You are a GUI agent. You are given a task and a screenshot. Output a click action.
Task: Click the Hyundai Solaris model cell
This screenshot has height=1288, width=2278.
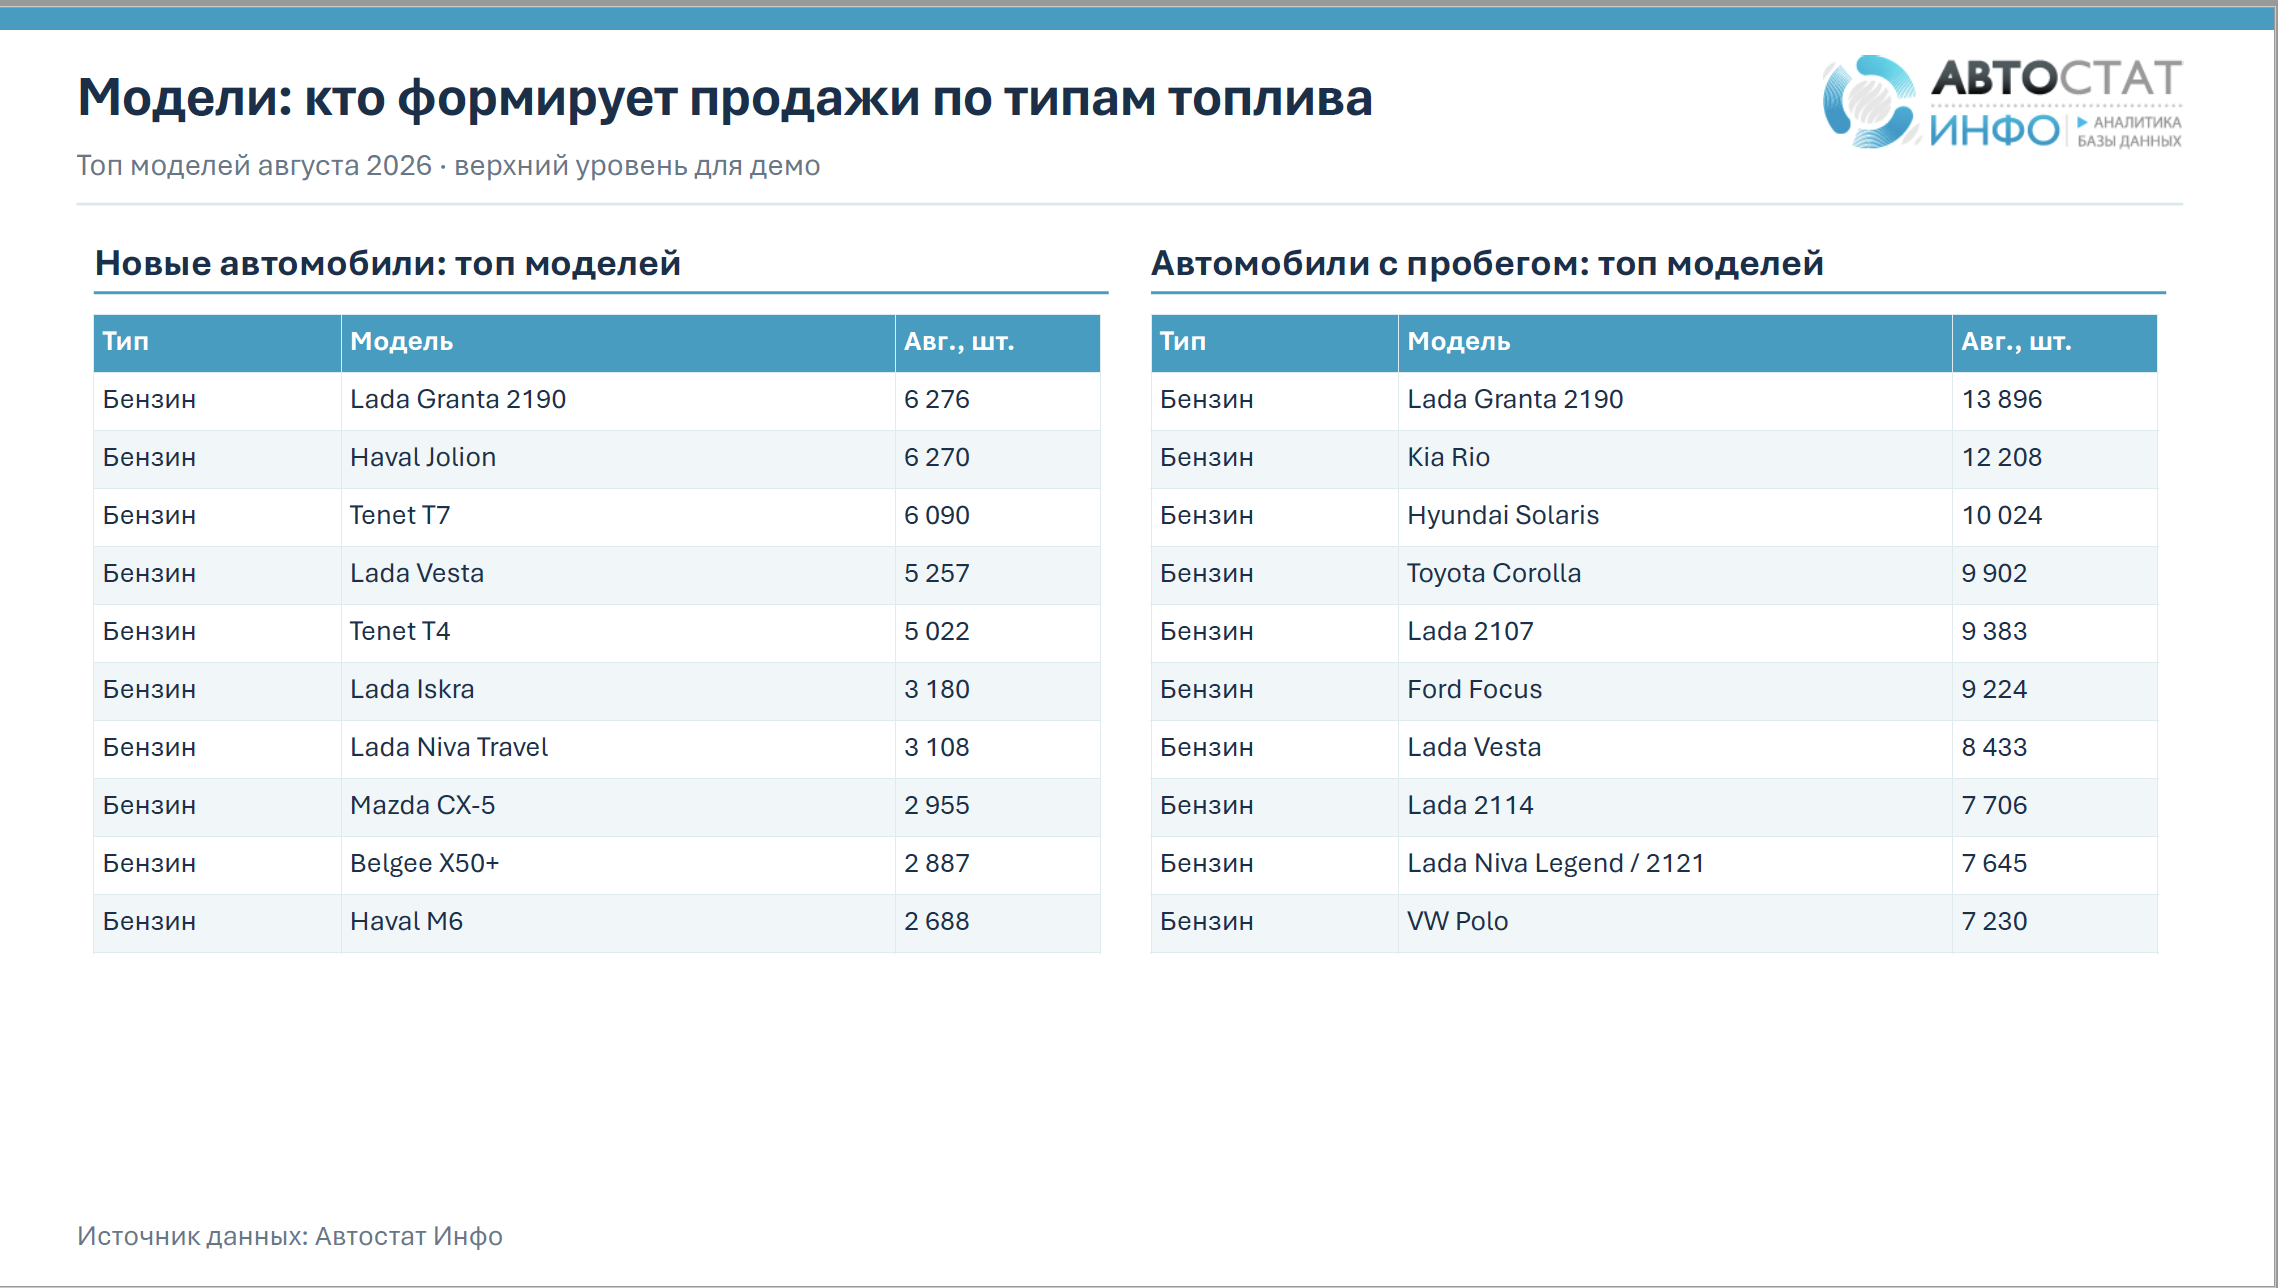pos(1675,516)
